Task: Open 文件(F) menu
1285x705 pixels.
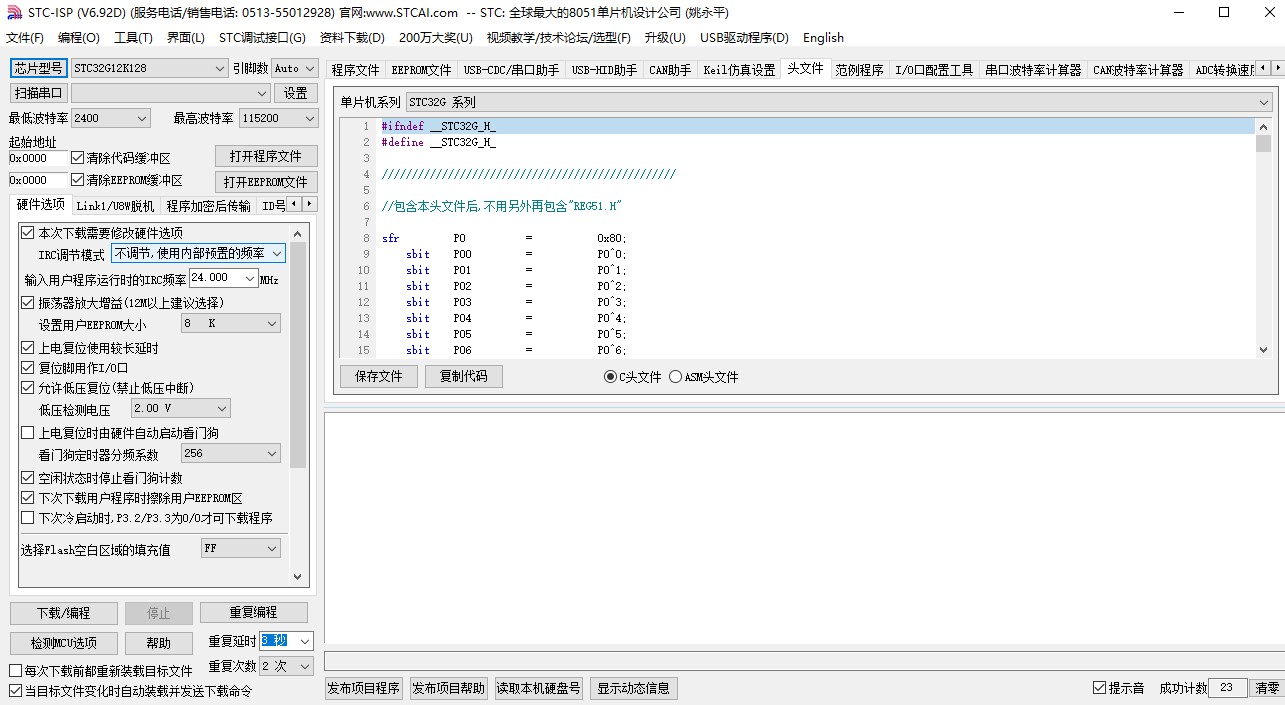Action: 25,38
